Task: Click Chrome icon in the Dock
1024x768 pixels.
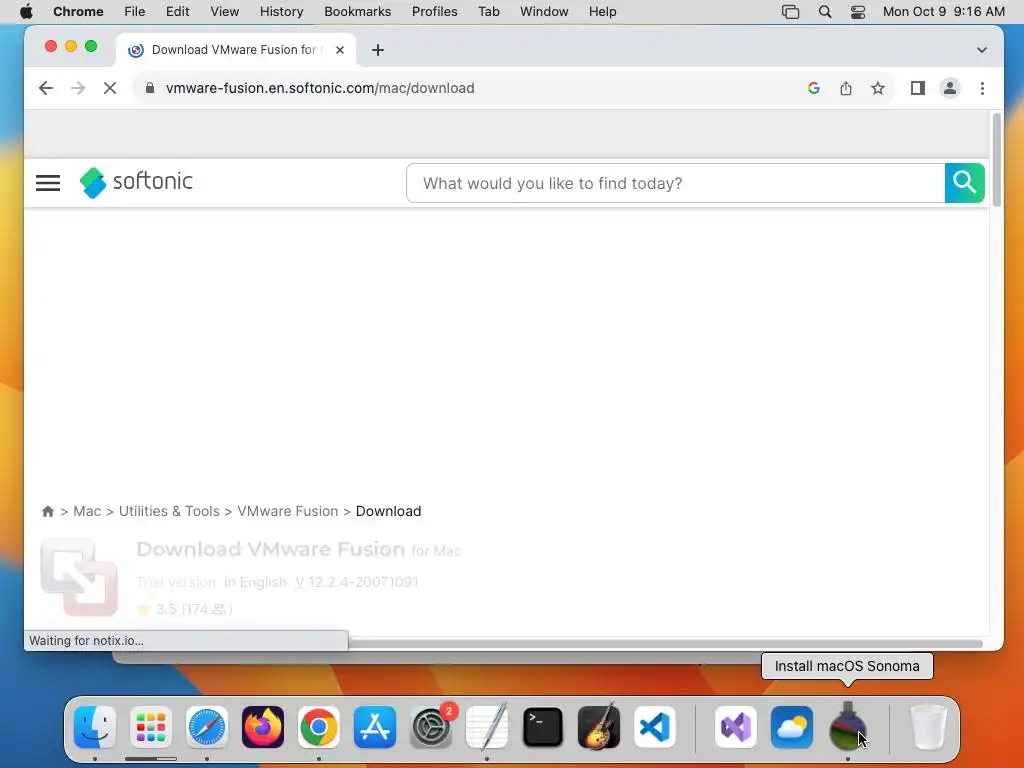Action: click(x=319, y=727)
